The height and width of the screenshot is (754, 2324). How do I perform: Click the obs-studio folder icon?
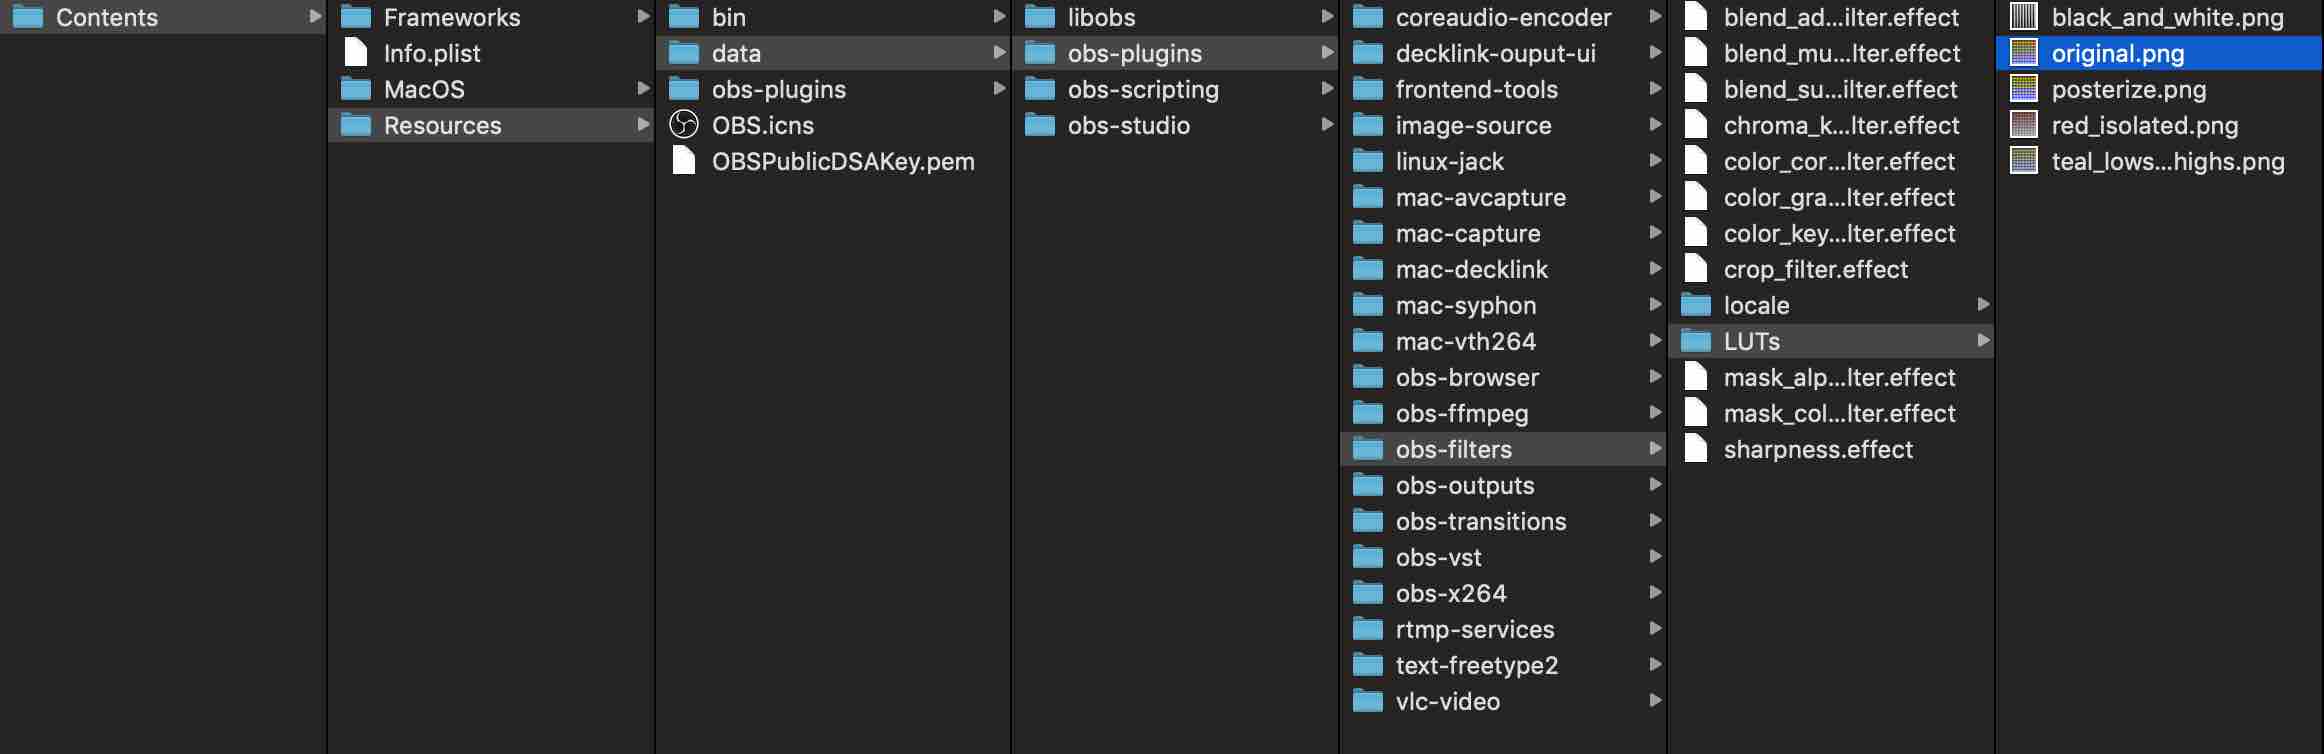tap(1040, 125)
